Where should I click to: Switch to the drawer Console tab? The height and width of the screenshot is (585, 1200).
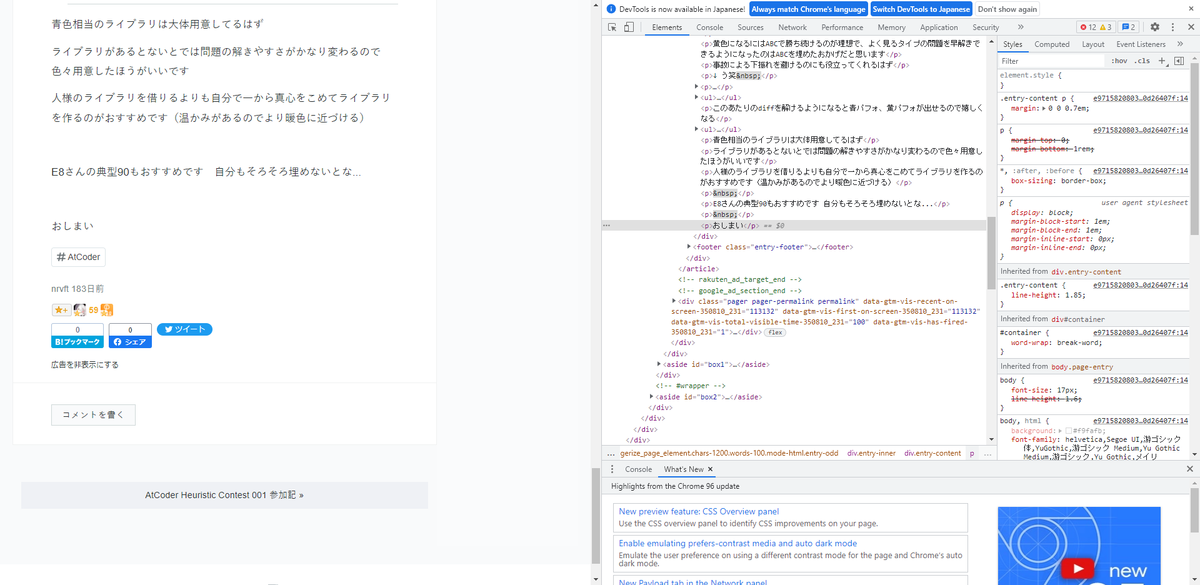pyautogui.click(x=638, y=469)
